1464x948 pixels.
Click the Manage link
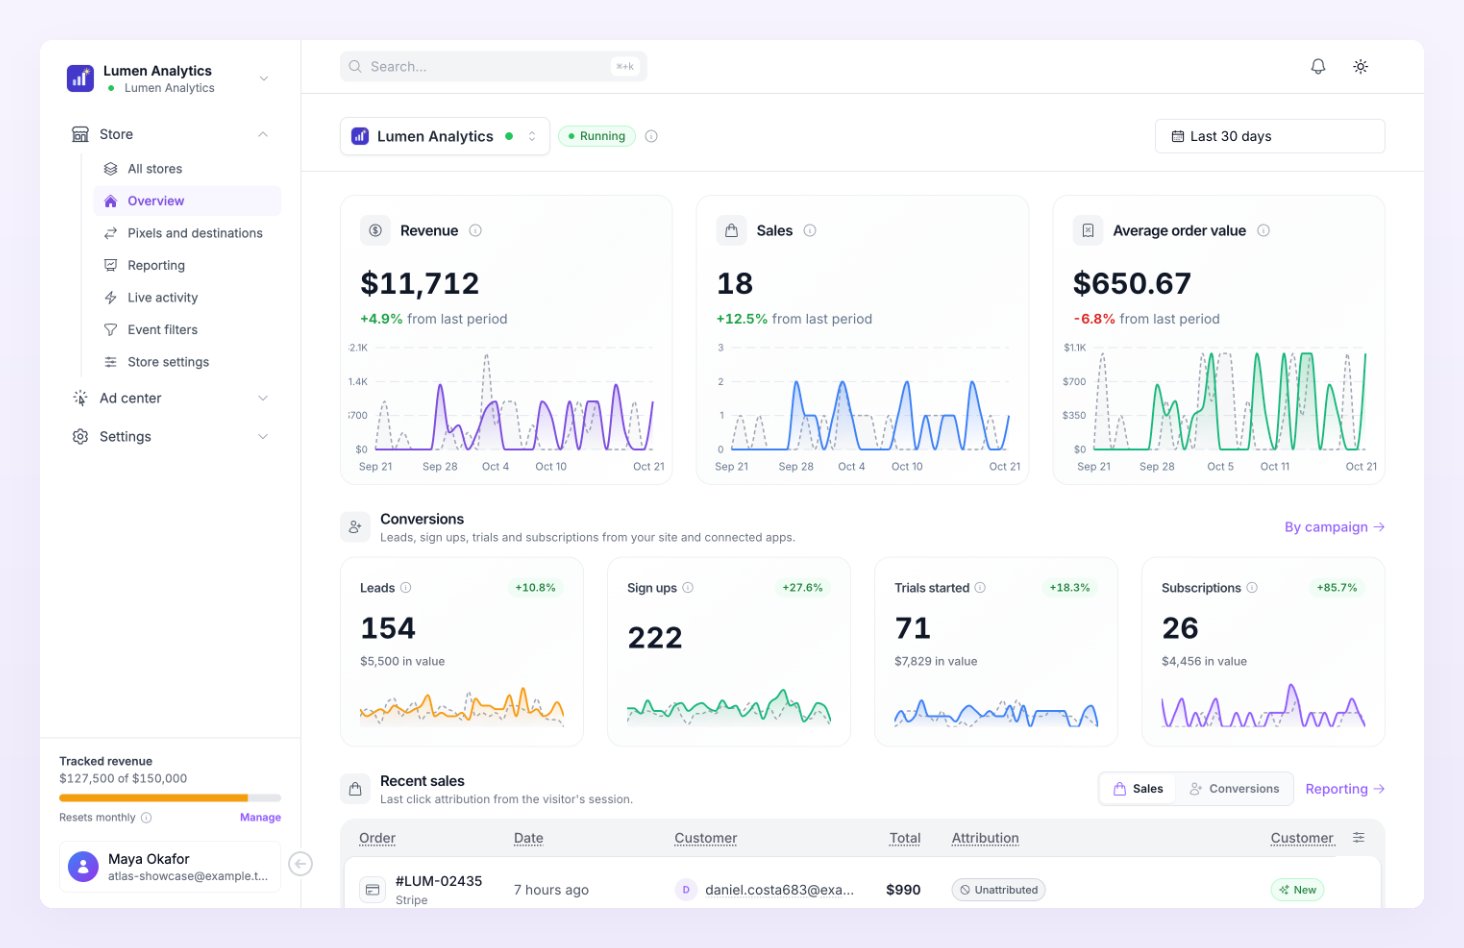click(260, 818)
